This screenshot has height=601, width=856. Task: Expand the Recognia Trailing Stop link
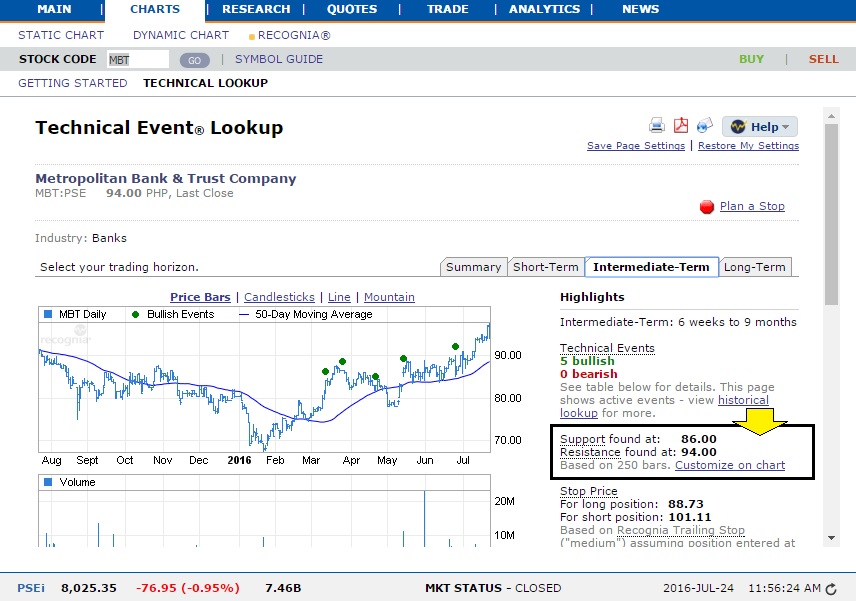(x=682, y=529)
